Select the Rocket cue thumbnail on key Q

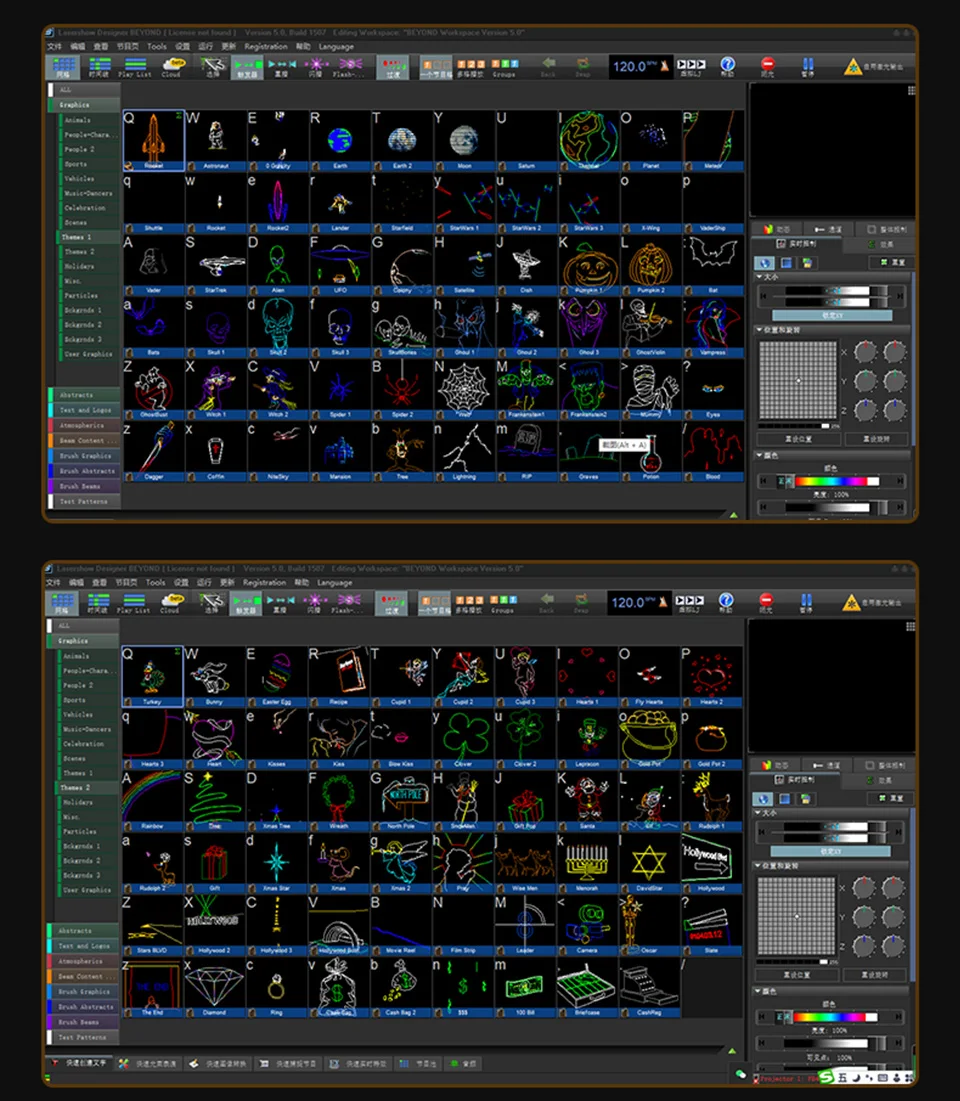[x=154, y=140]
